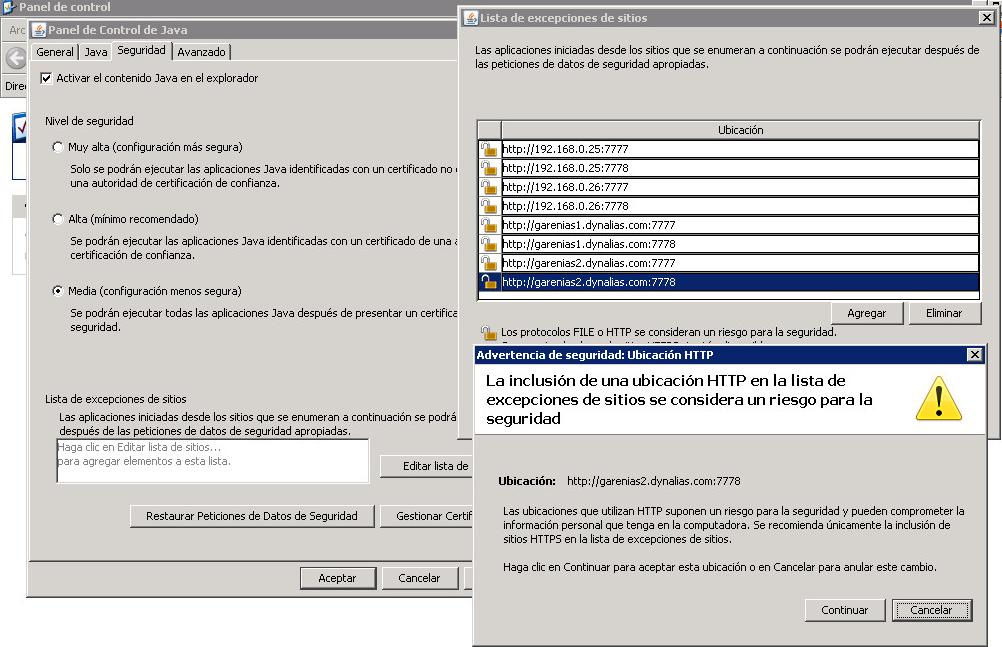Viewport: 1002px width, 647px height.
Task: Click Cancelar in the Java Control Panel
Action: pos(419,578)
